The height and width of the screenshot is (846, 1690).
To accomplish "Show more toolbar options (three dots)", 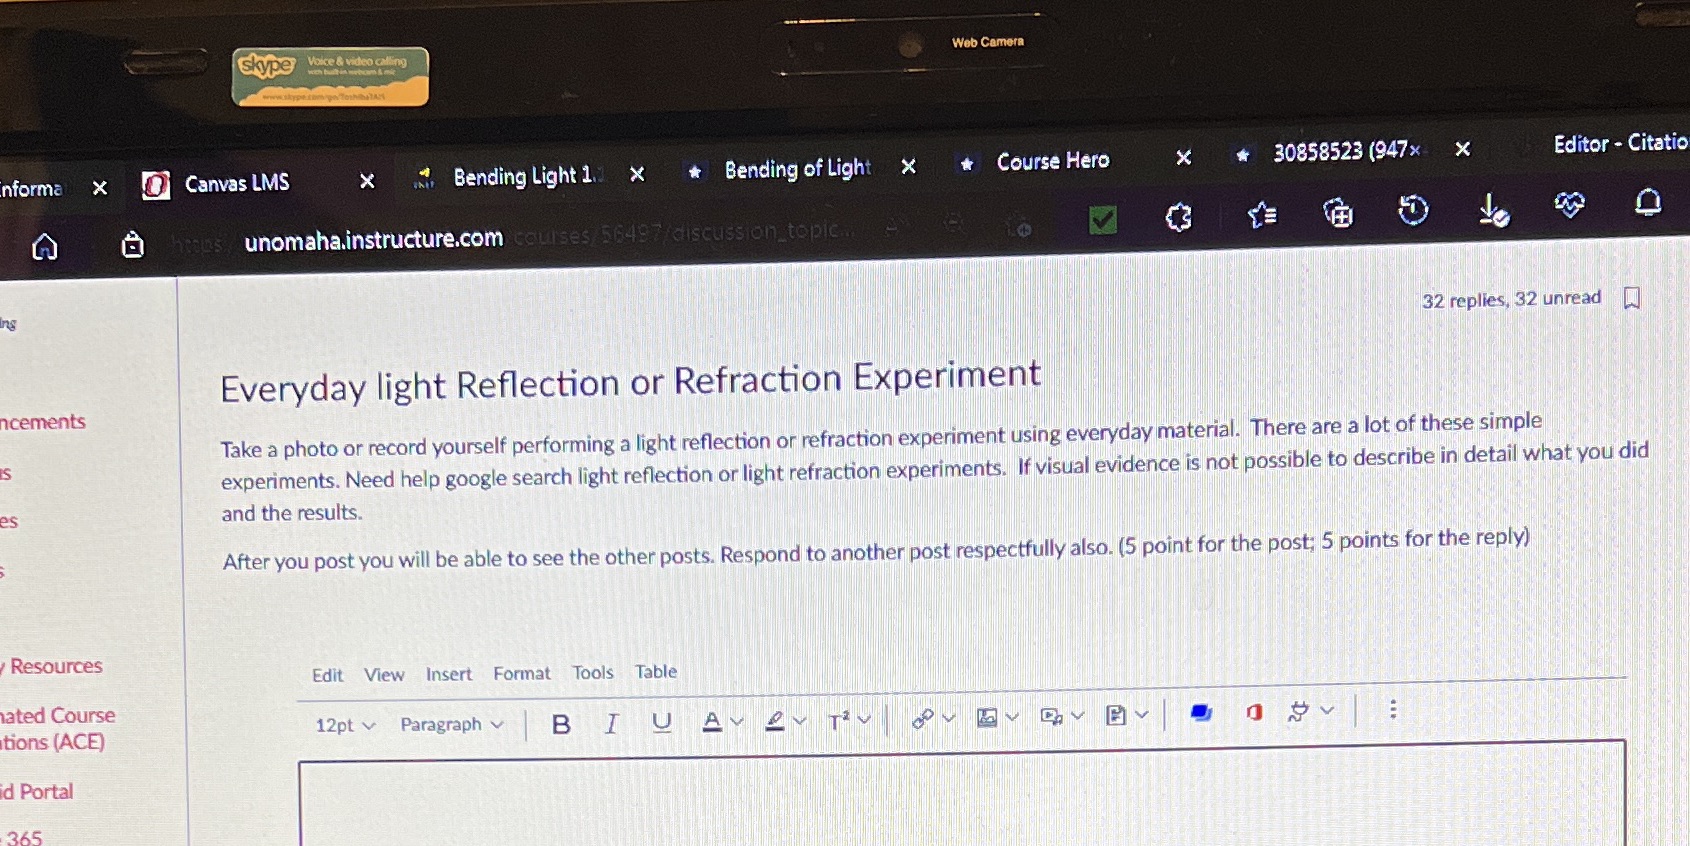I will [1392, 709].
